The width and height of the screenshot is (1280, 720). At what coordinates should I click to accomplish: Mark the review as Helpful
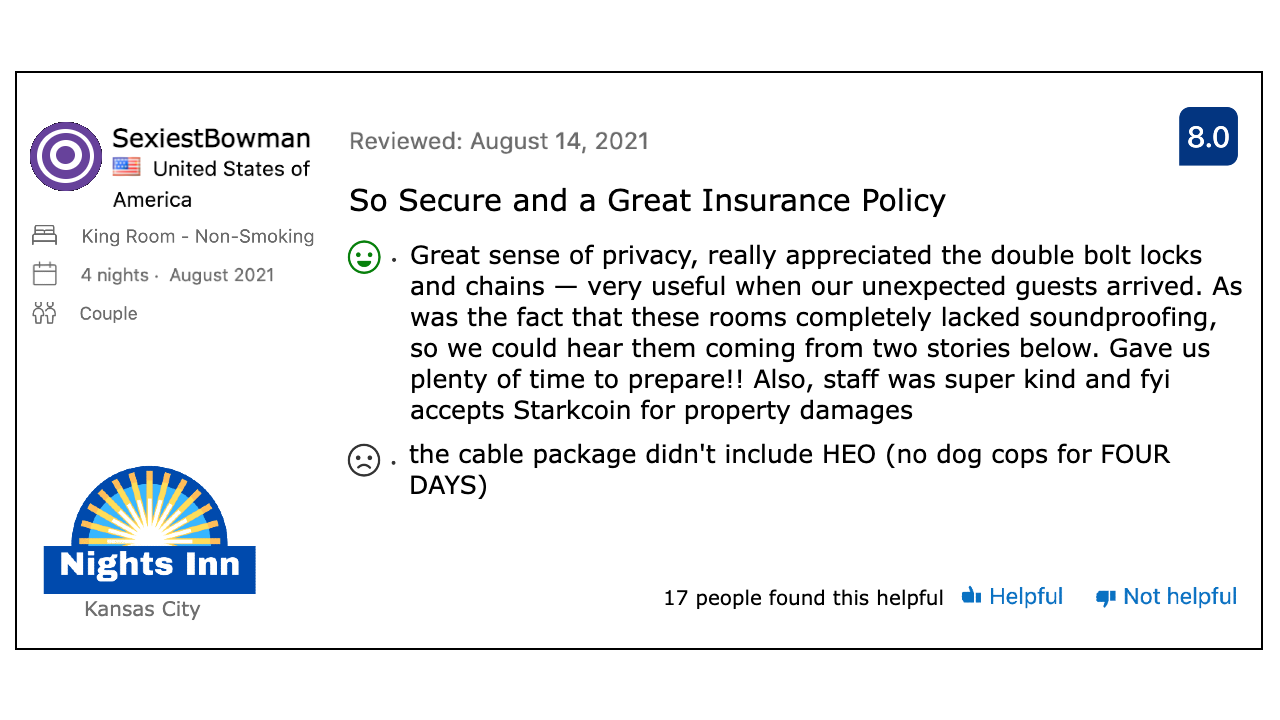click(x=1025, y=596)
